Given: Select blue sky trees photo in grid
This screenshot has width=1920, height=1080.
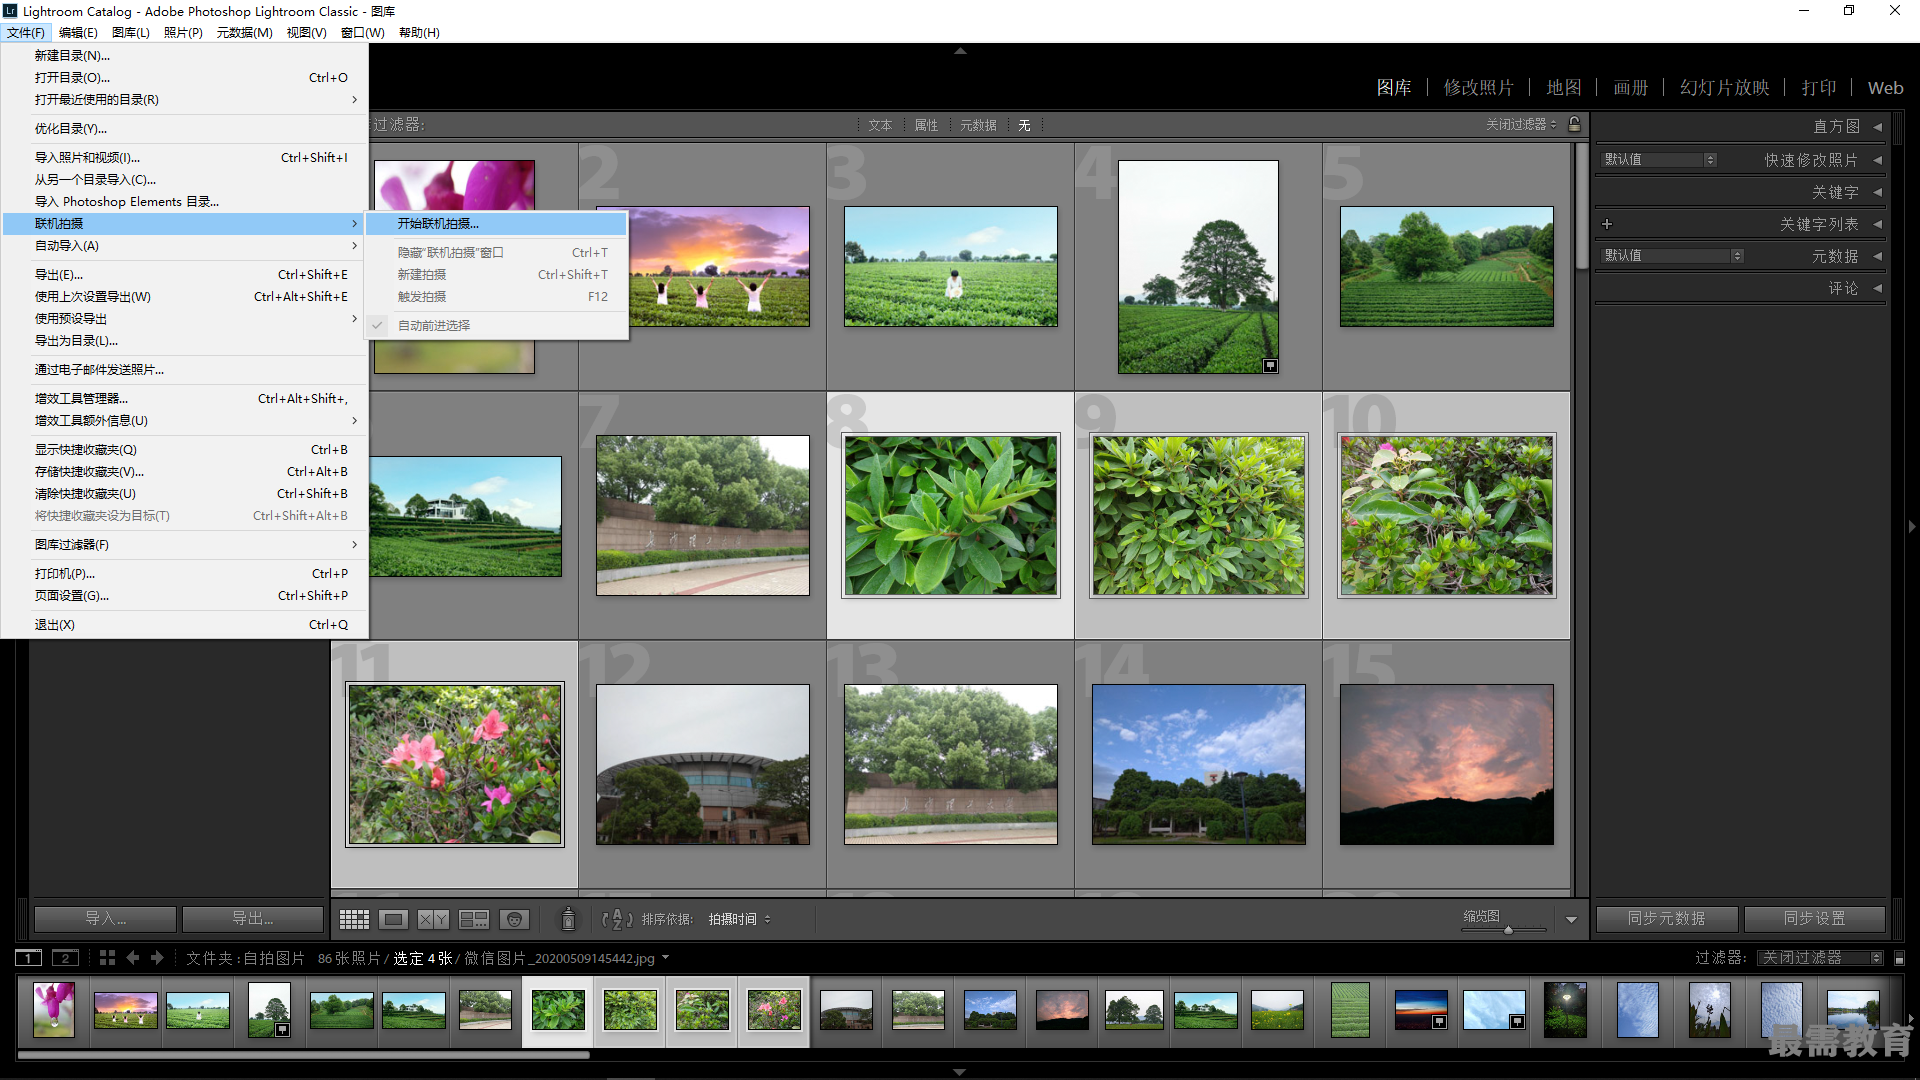Looking at the screenshot, I should 1199,765.
